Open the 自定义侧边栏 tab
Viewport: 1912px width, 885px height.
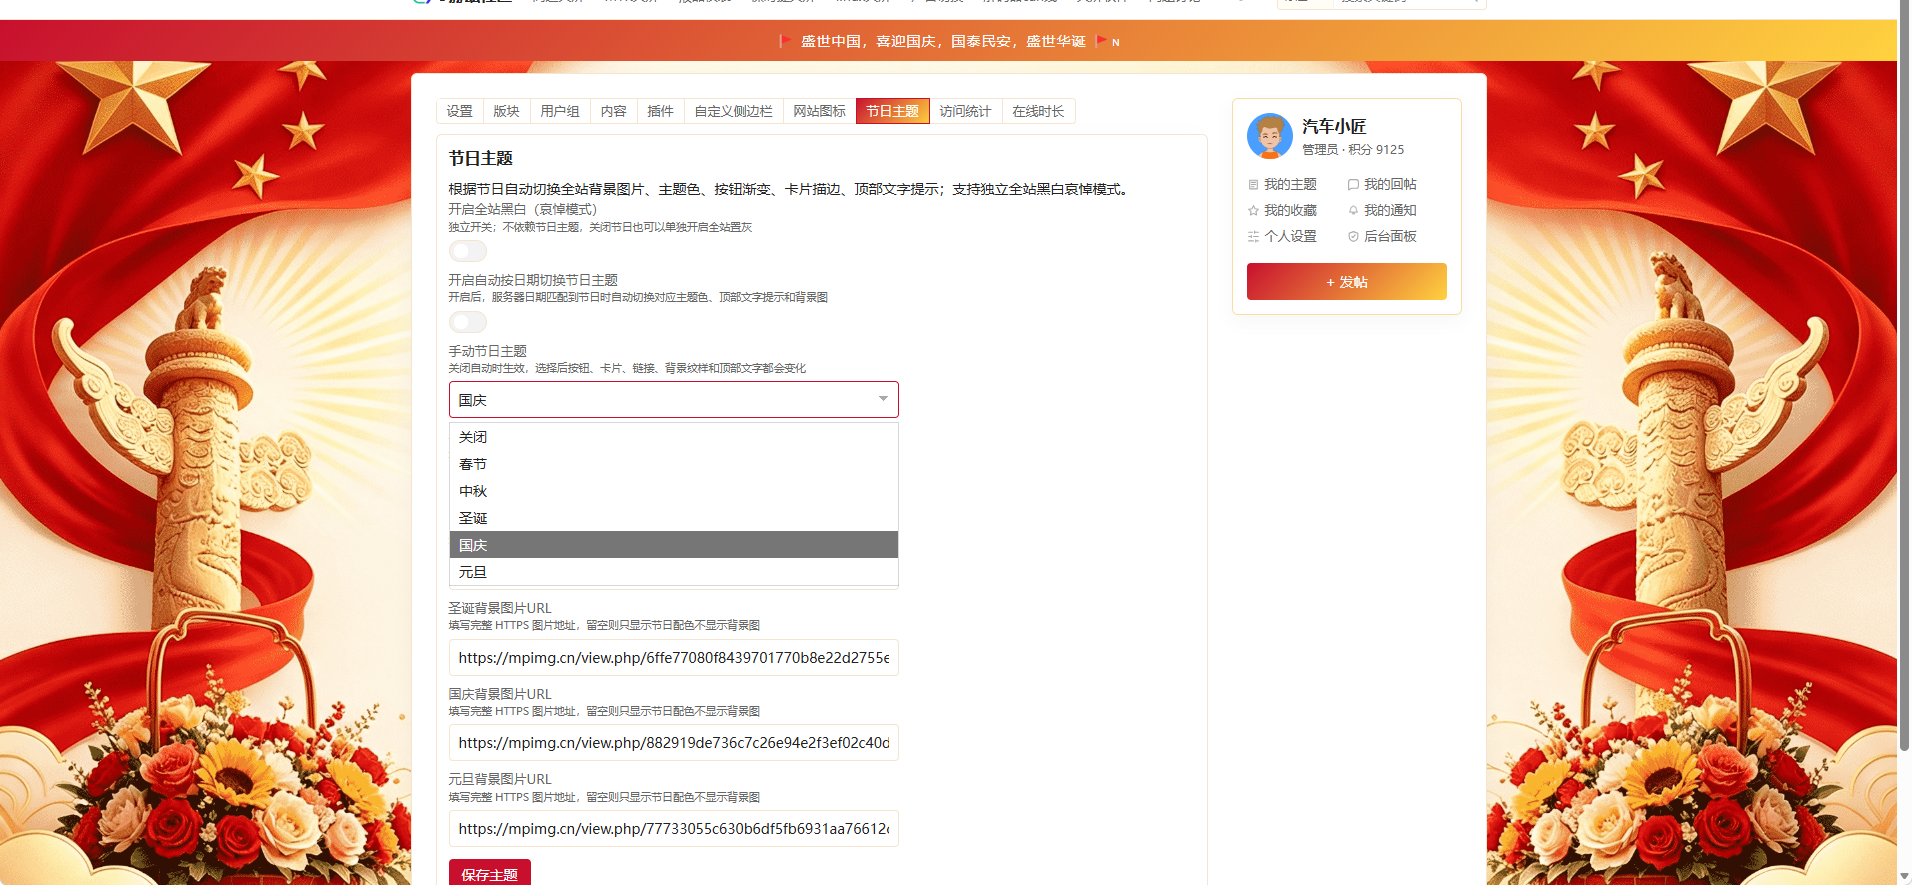coord(734,111)
